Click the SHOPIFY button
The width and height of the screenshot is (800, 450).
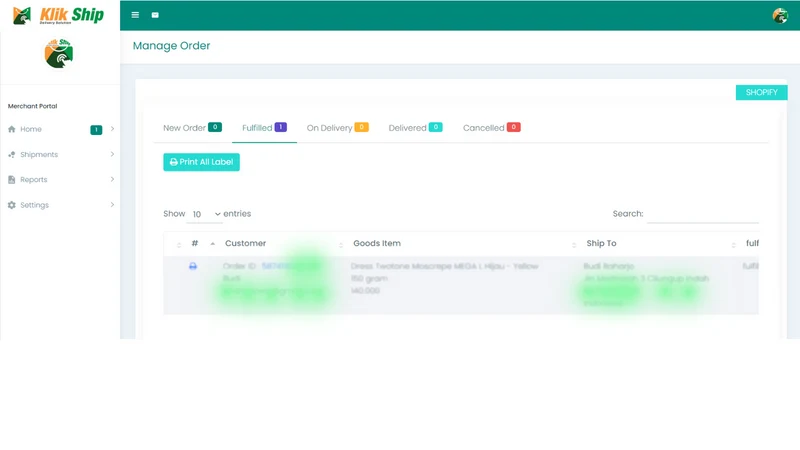(x=761, y=92)
